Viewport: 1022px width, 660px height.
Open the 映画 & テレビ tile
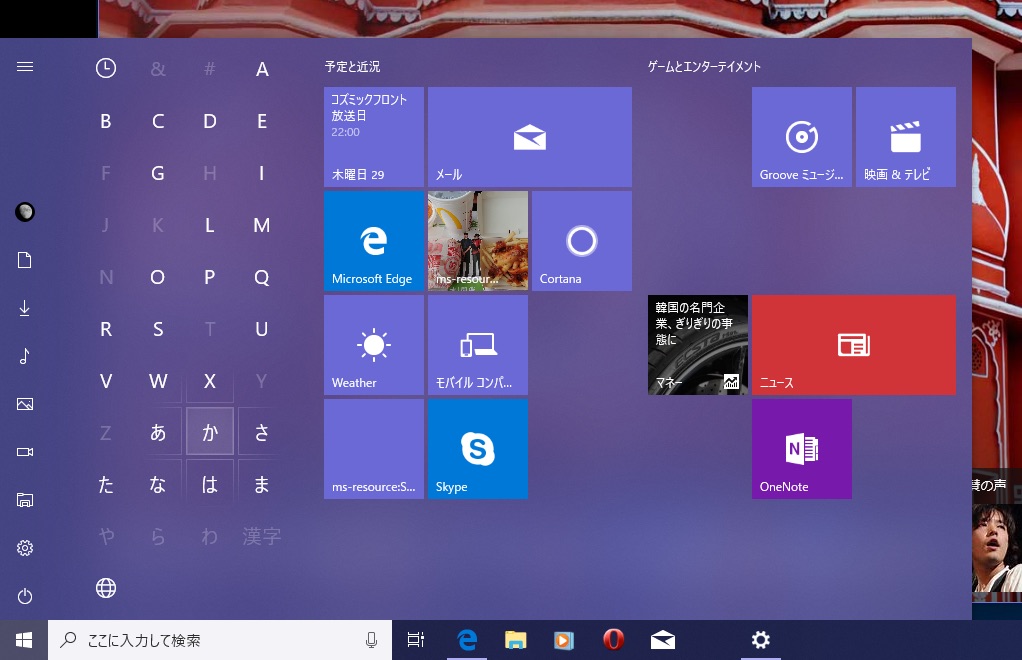tap(906, 137)
